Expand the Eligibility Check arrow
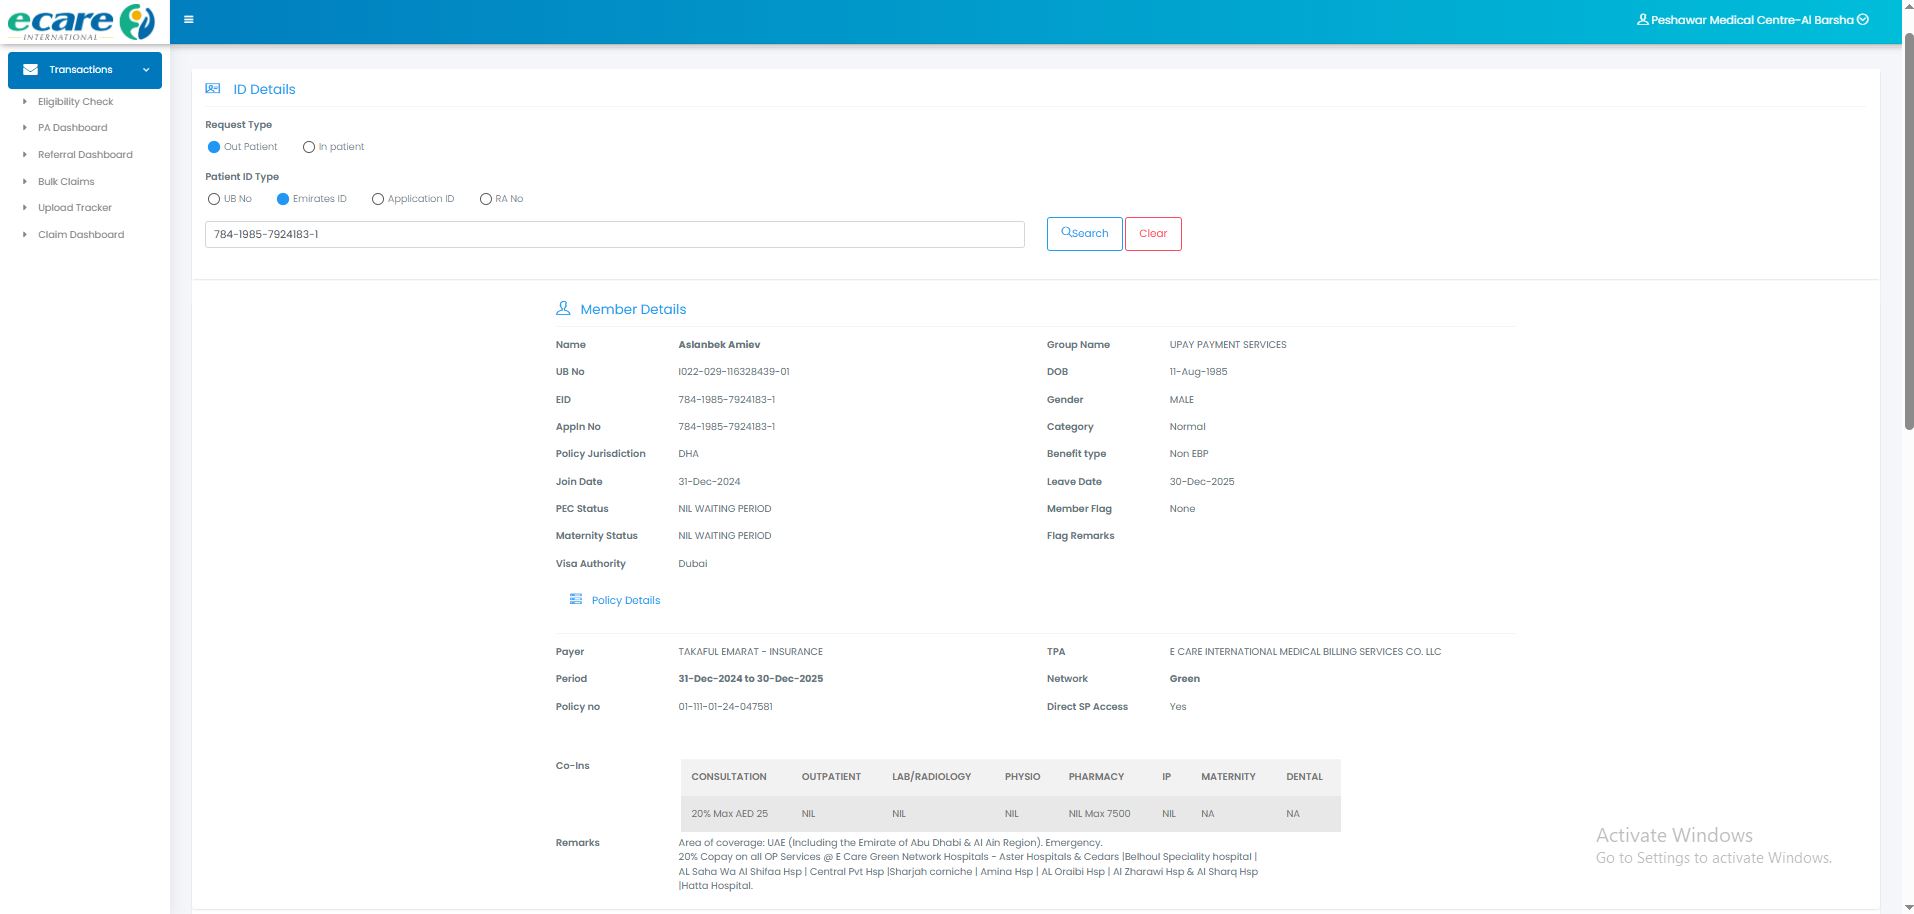The width and height of the screenshot is (1914, 914). pos(25,101)
